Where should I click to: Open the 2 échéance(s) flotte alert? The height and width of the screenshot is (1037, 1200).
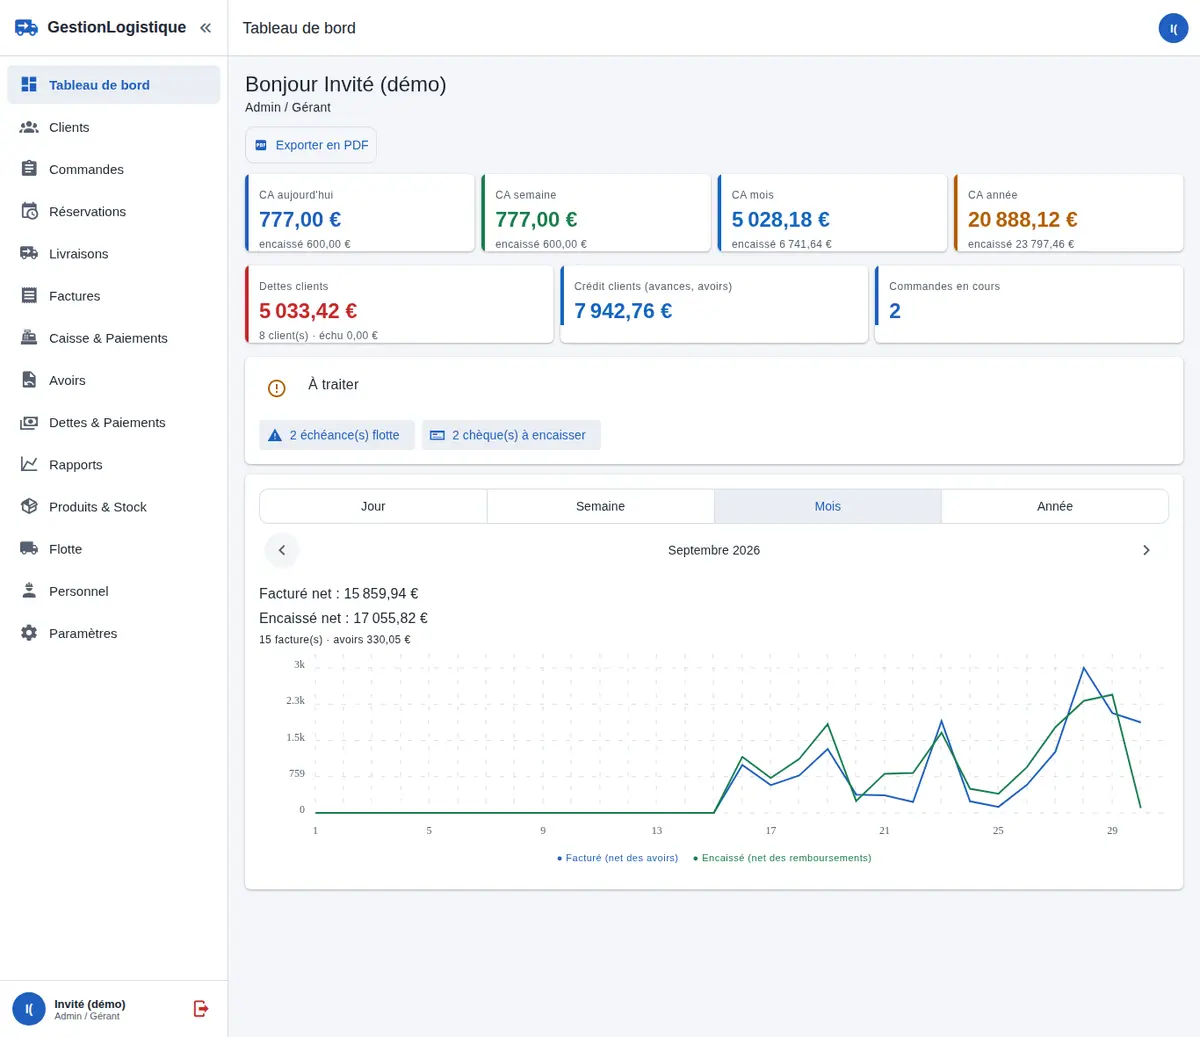(337, 435)
